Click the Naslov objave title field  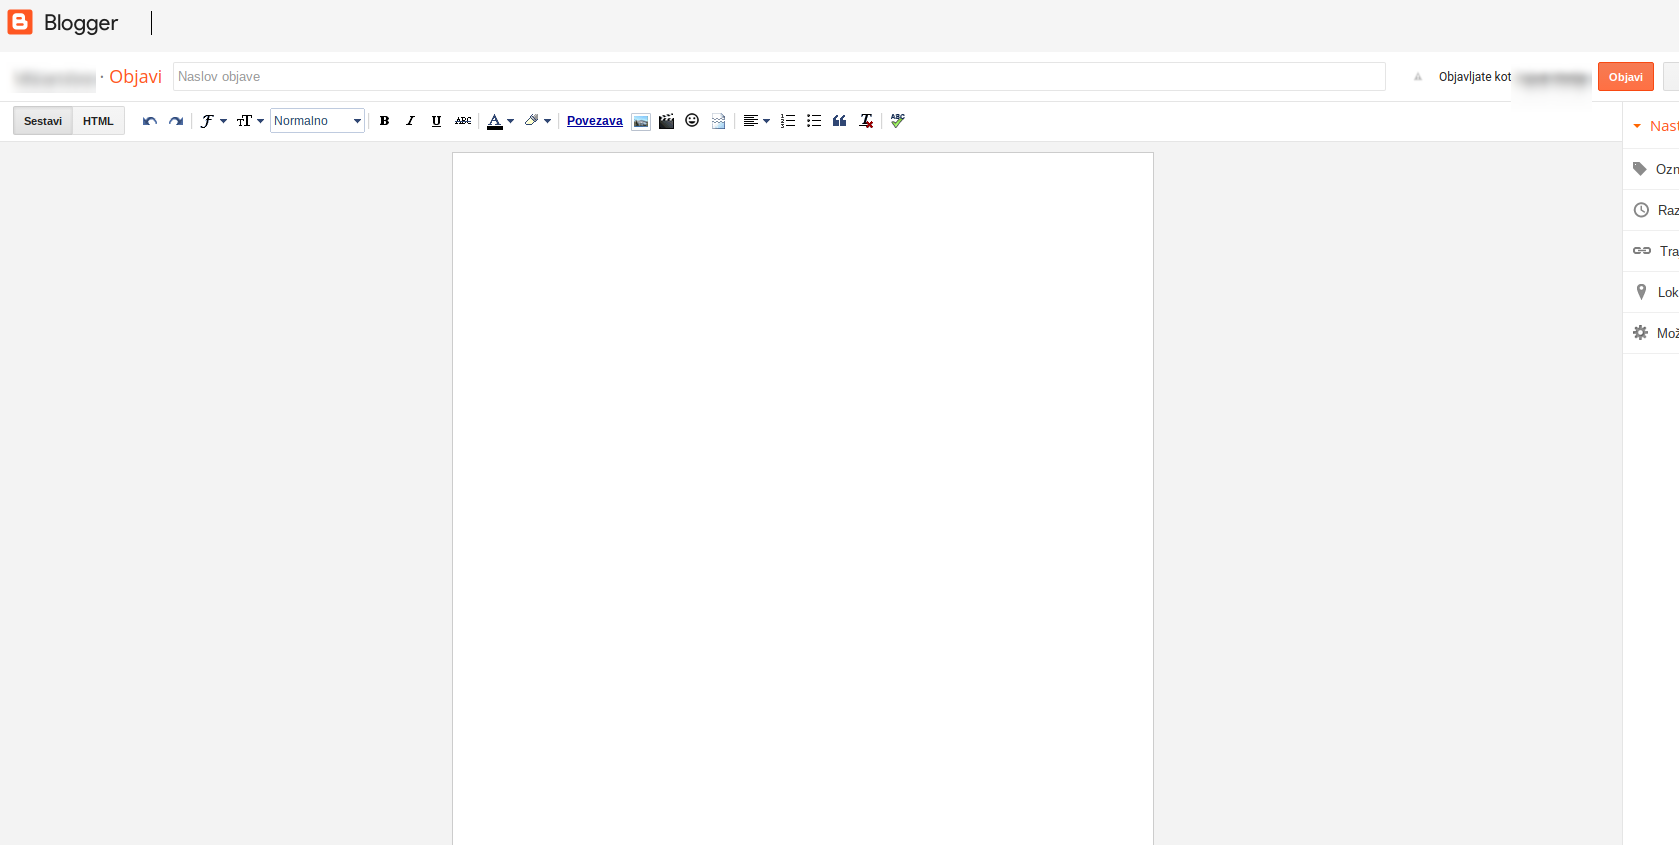[x=779, y=77]
